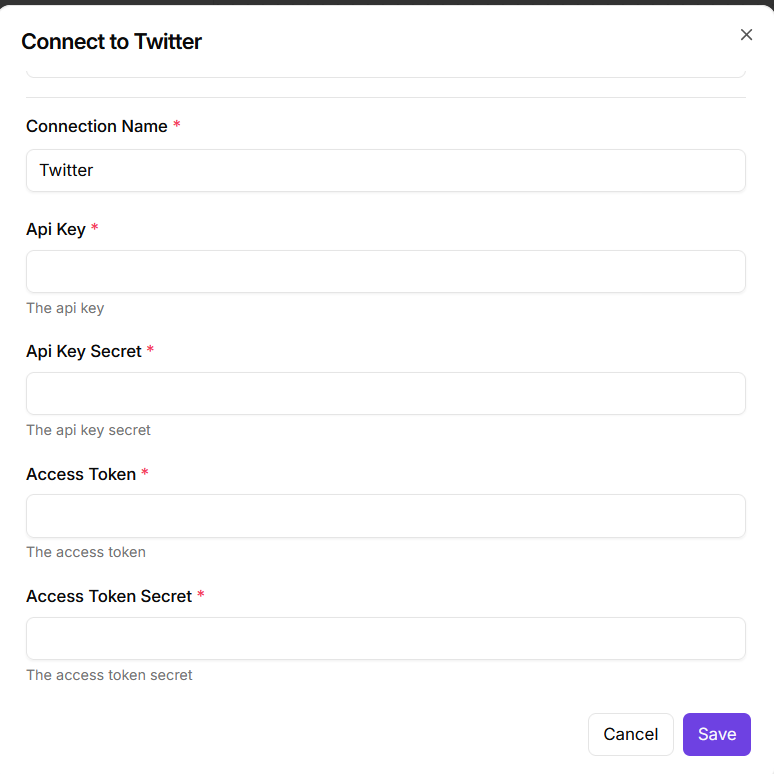The image size is (774, 774).
Task: Click the 'The api key' helper text
Action: tap(65, 308)
